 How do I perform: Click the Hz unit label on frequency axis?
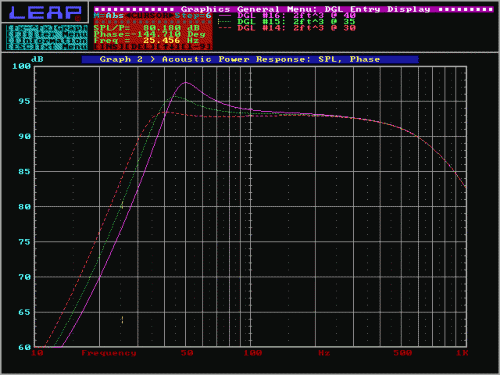click(324, 353)
